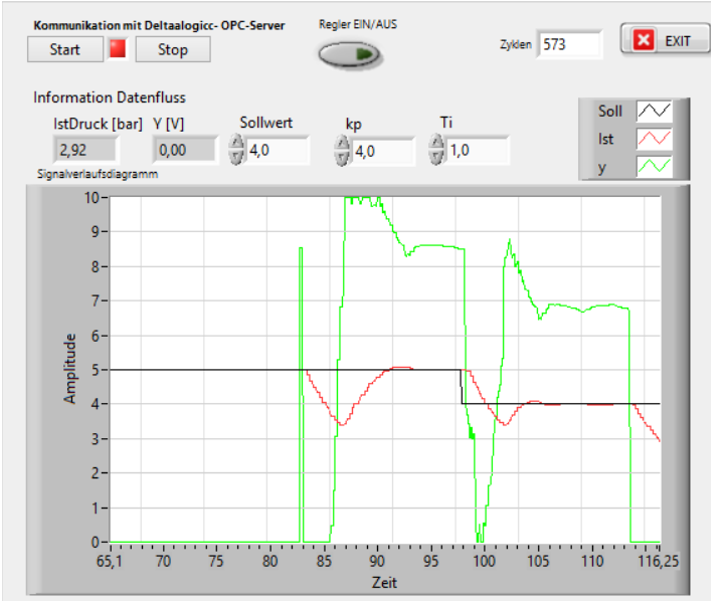Click the IstDruck [bar] indicator field

(x=84, y=151)
